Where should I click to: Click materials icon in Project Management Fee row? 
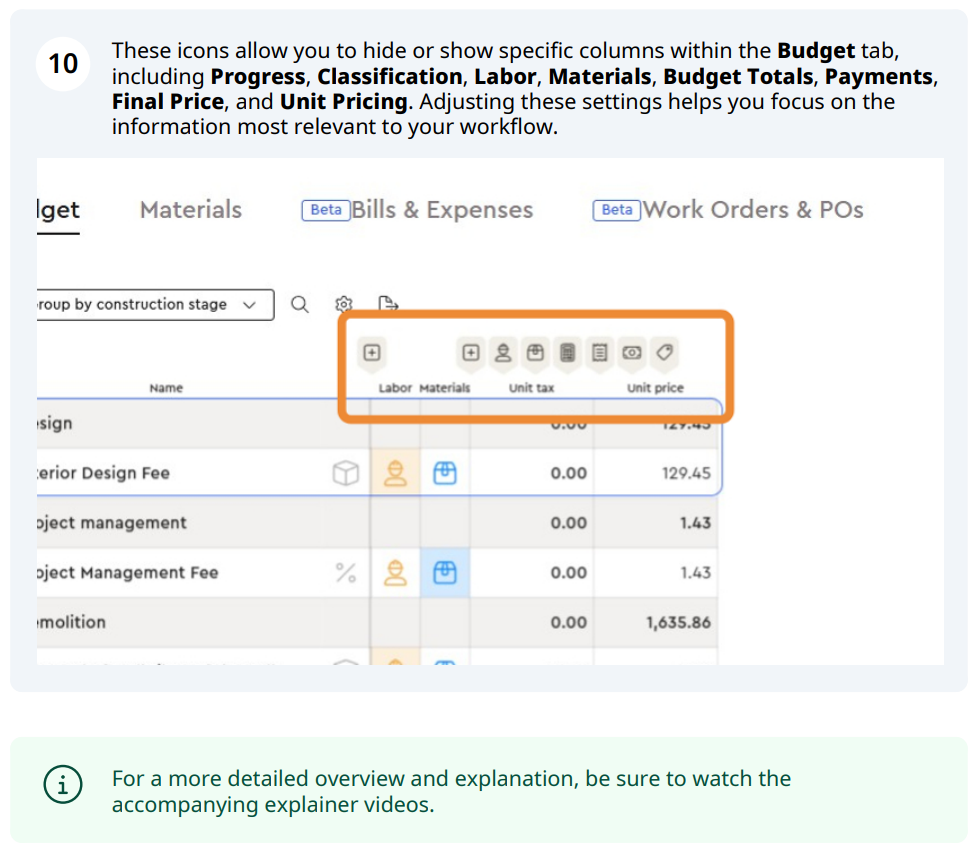(x=445, y=573)
